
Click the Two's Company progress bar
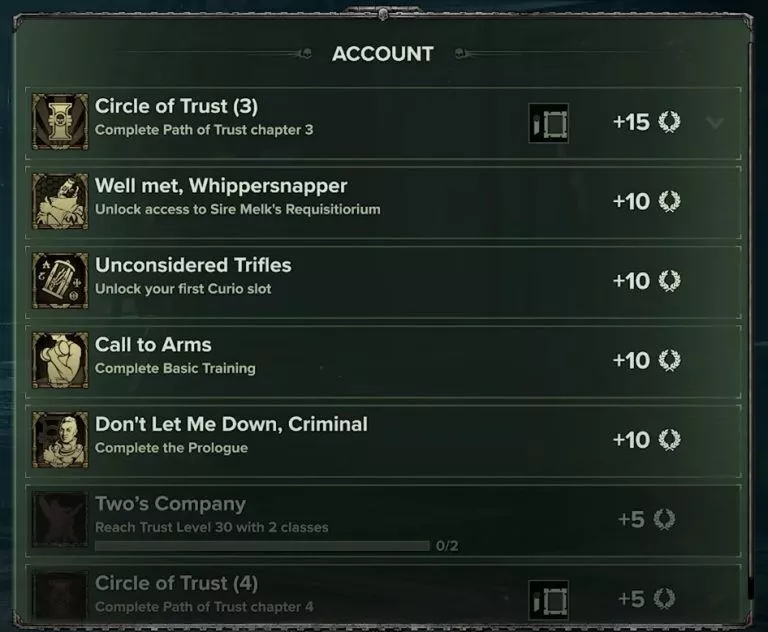pos(262,546)
